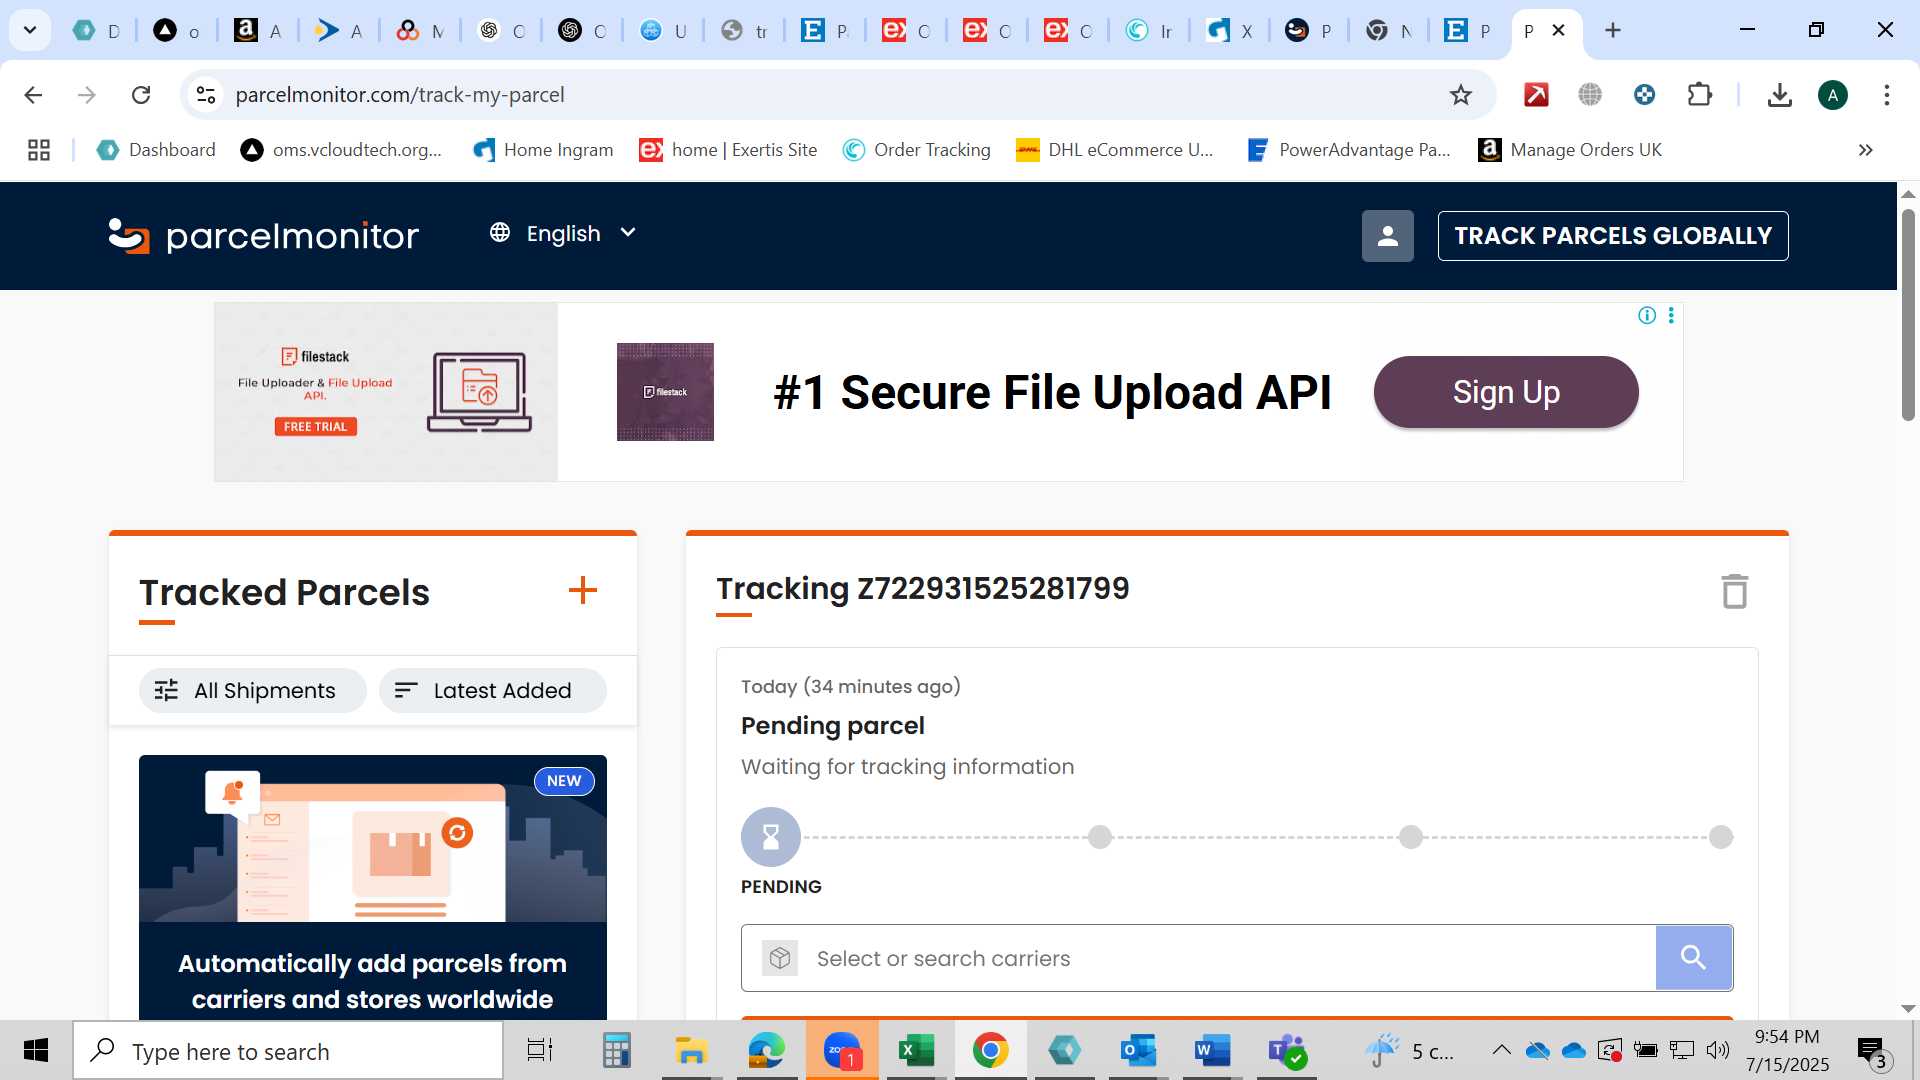This screenshot has height=1080, width=1920.
Task: Open the browser downloads icon
Action: [1779, 95]
